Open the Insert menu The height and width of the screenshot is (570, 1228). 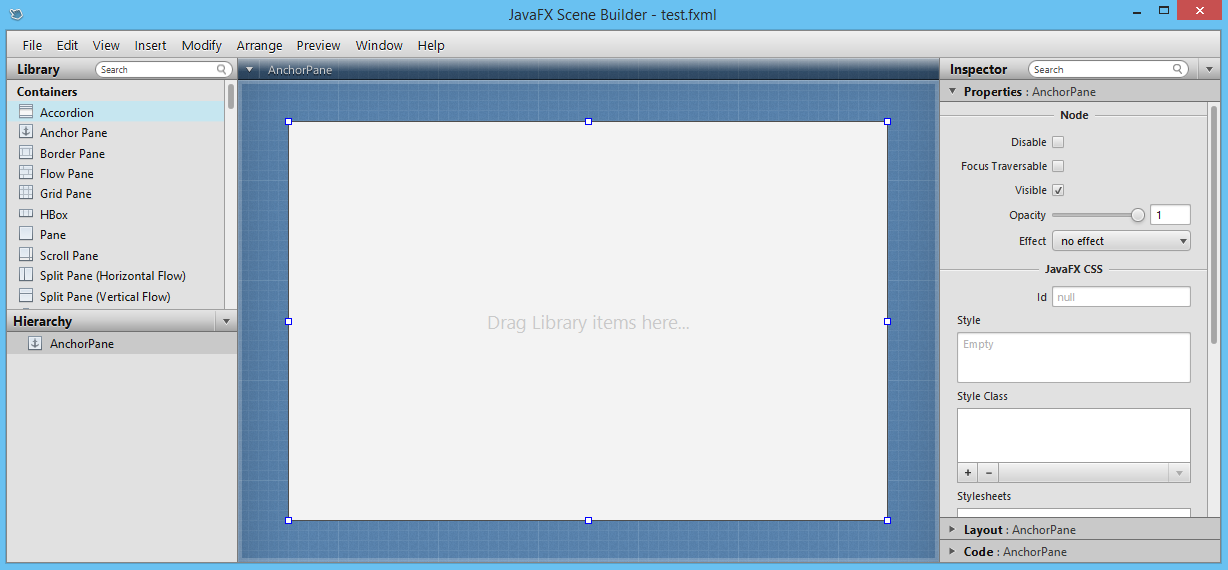click(151, 45)
